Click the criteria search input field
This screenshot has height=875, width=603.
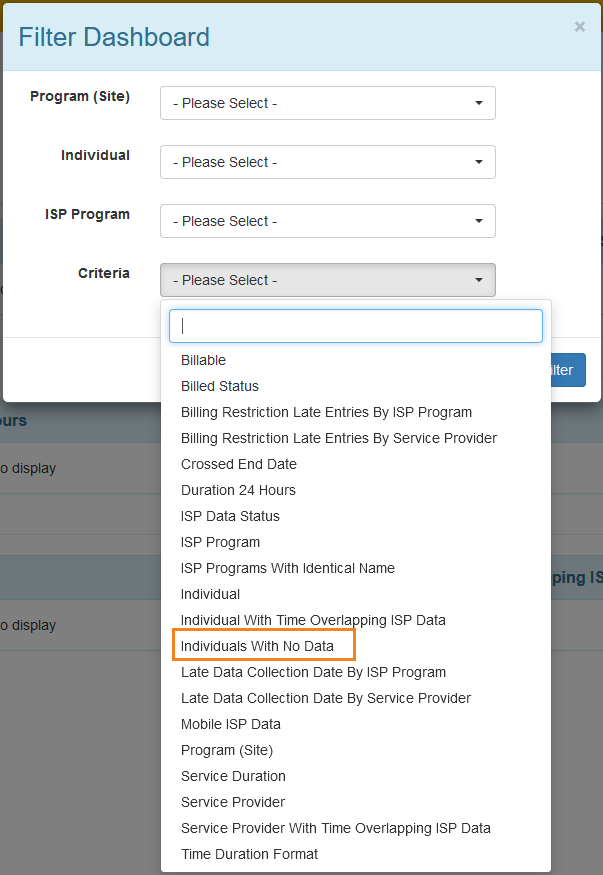[x=355, y=326]
